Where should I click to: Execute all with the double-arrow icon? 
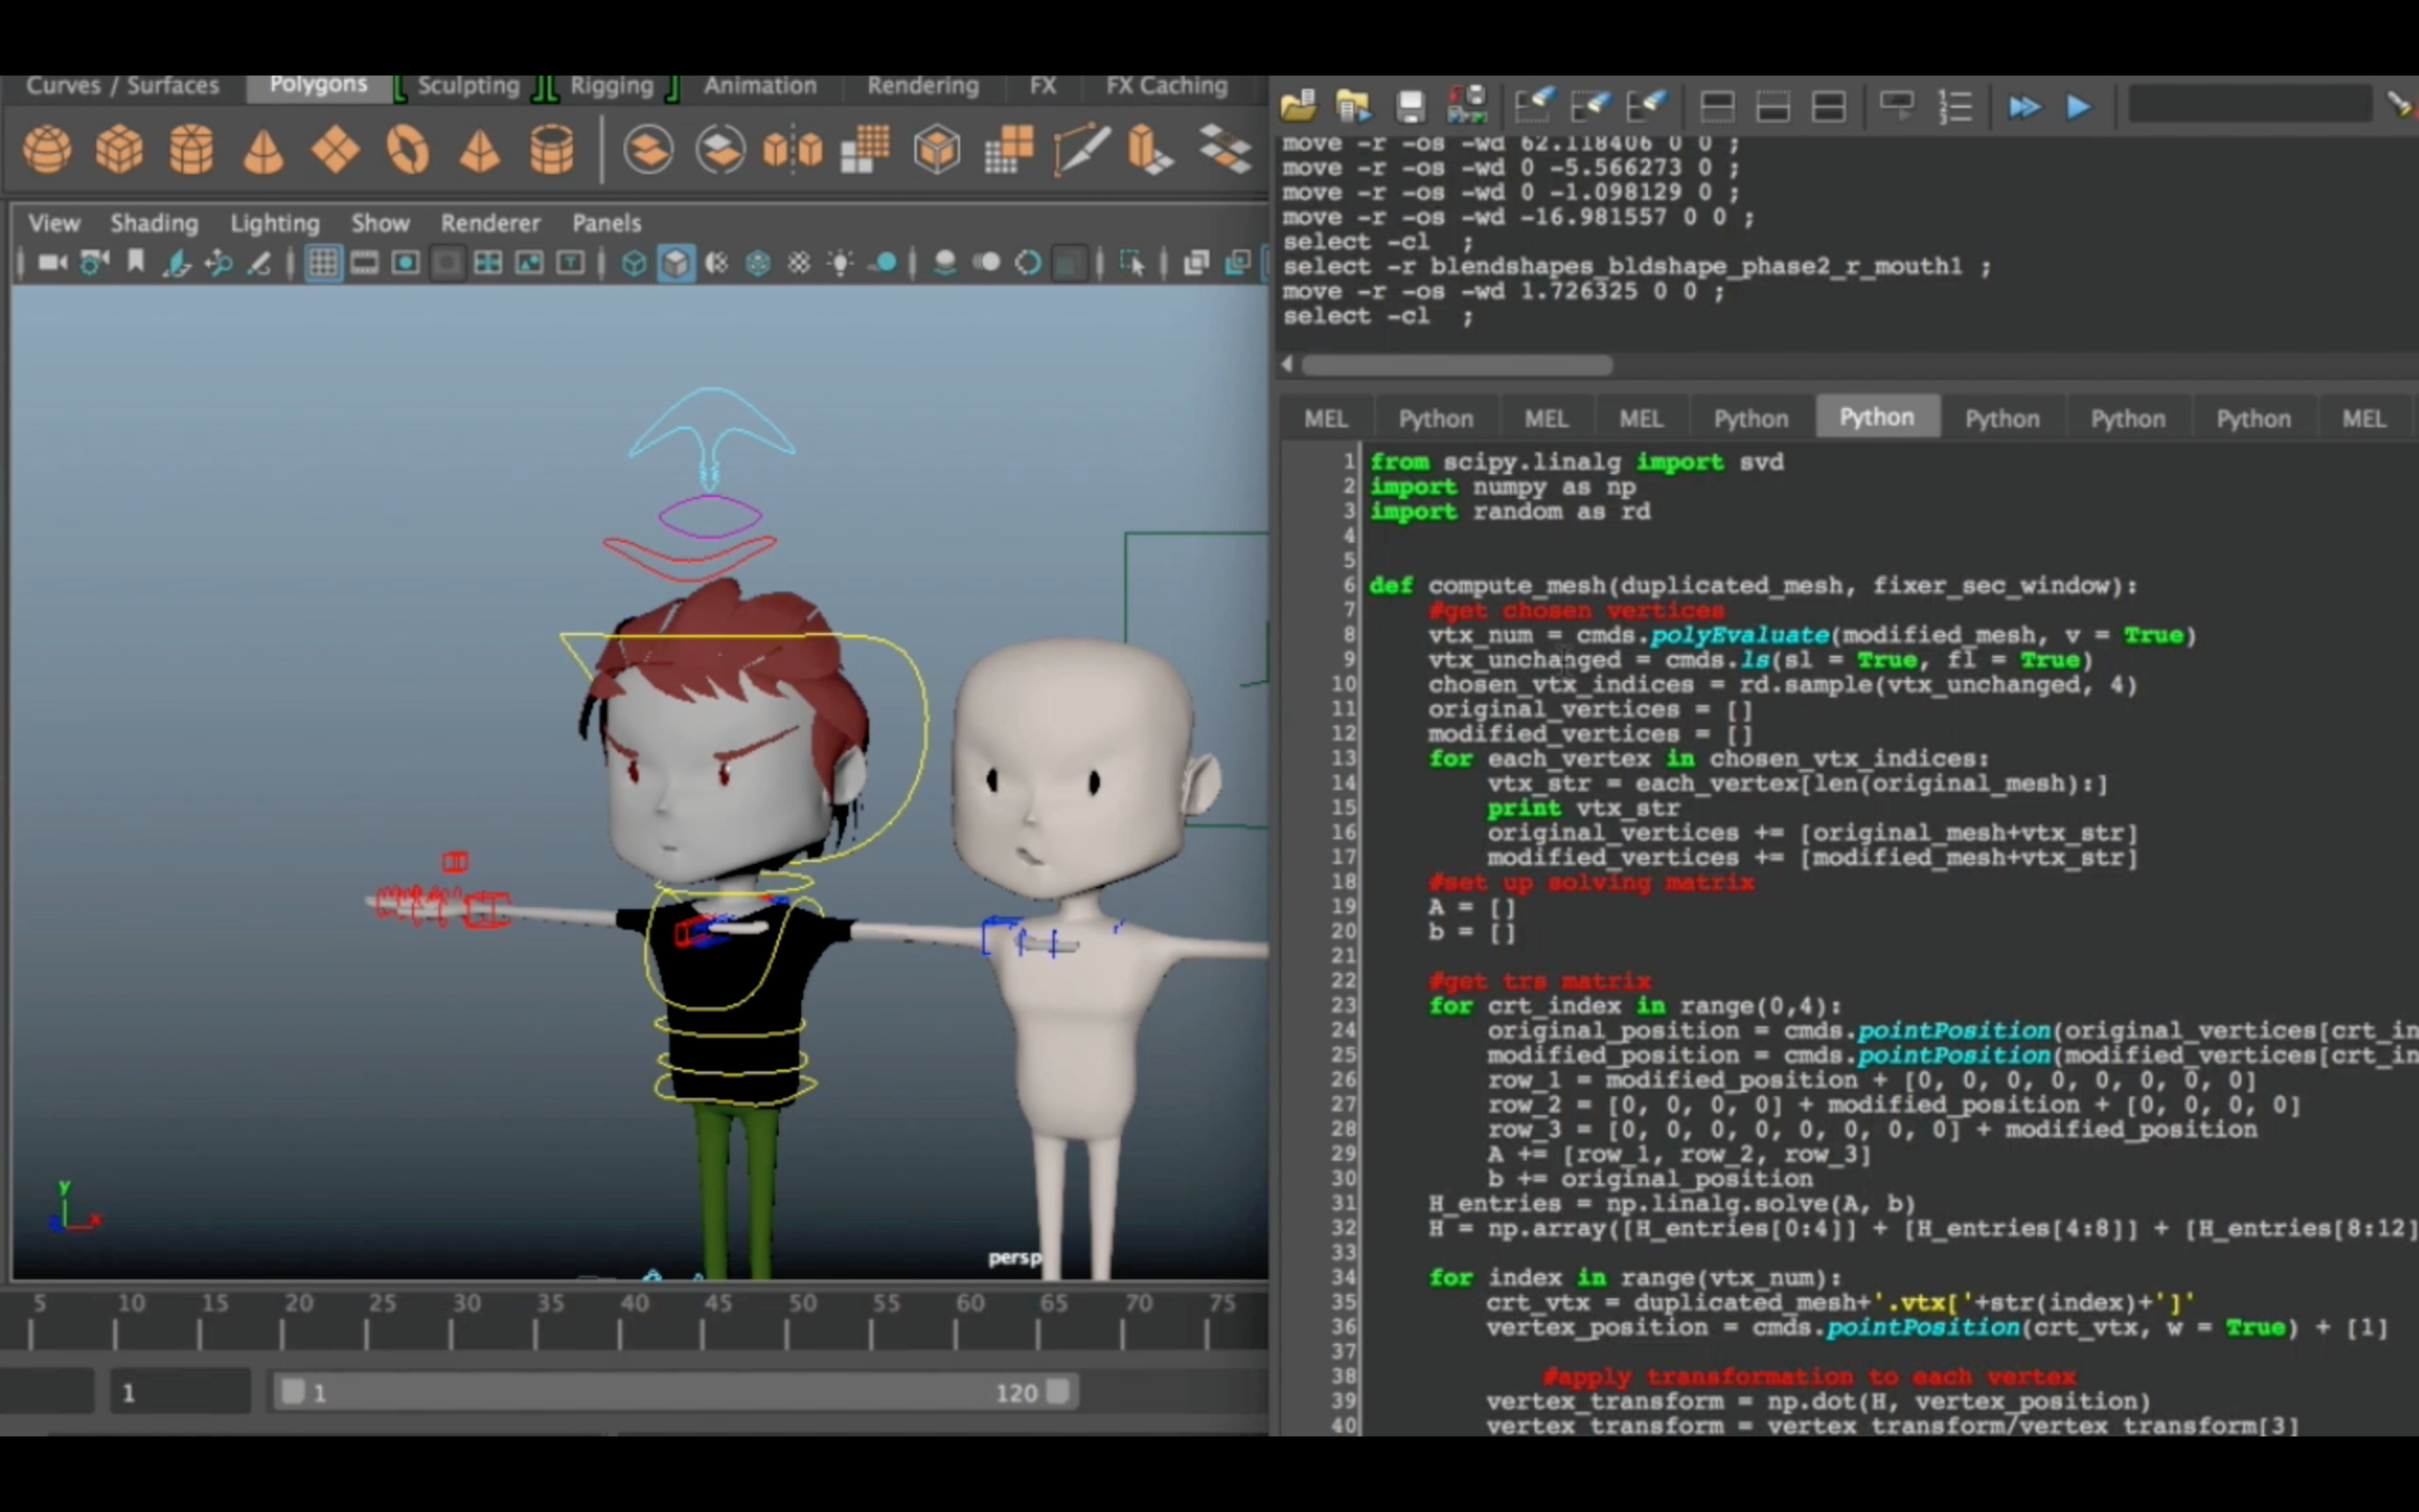[x=2024, y=106]
